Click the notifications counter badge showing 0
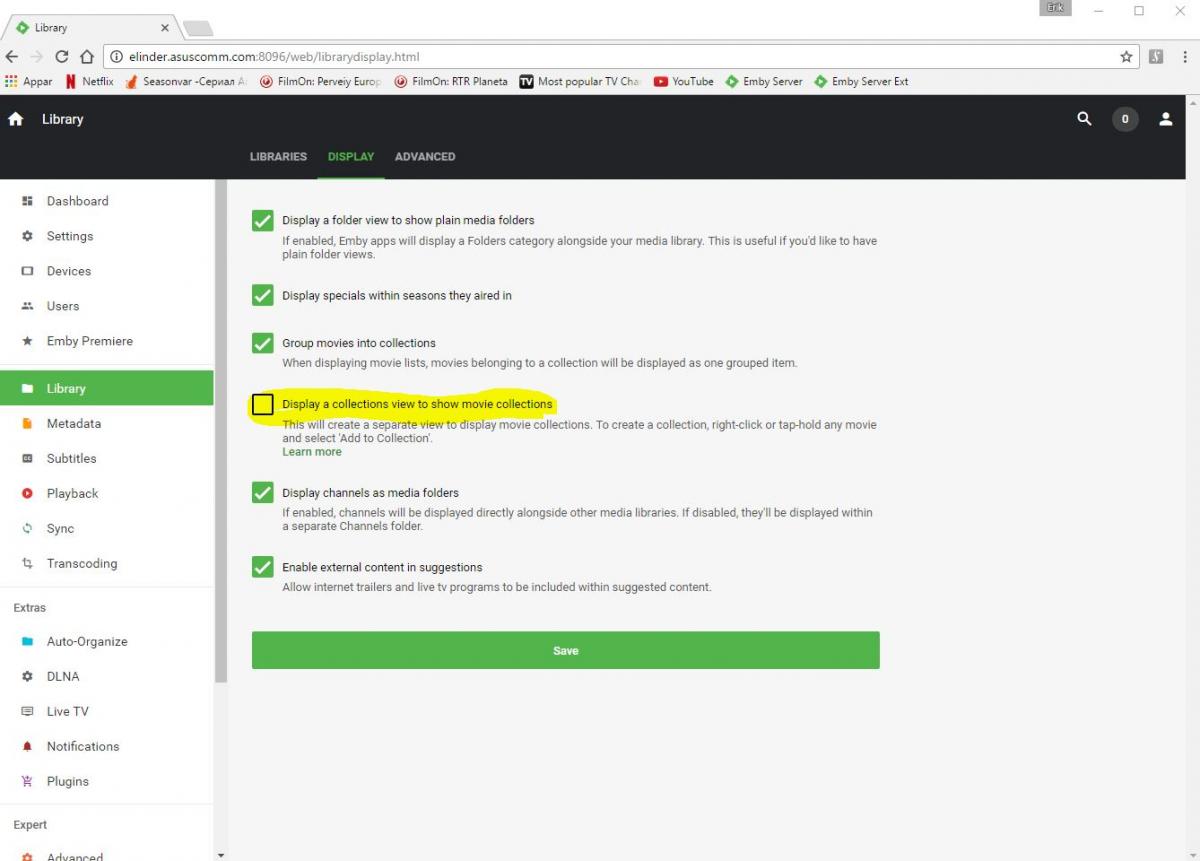The image size is (1200, 861). (1125, 119)
